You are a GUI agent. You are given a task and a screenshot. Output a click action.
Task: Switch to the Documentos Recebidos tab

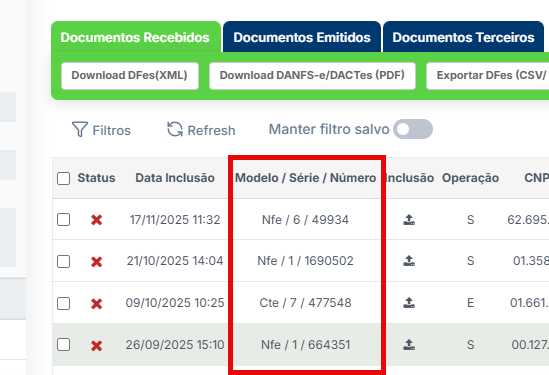click(136, 37)
